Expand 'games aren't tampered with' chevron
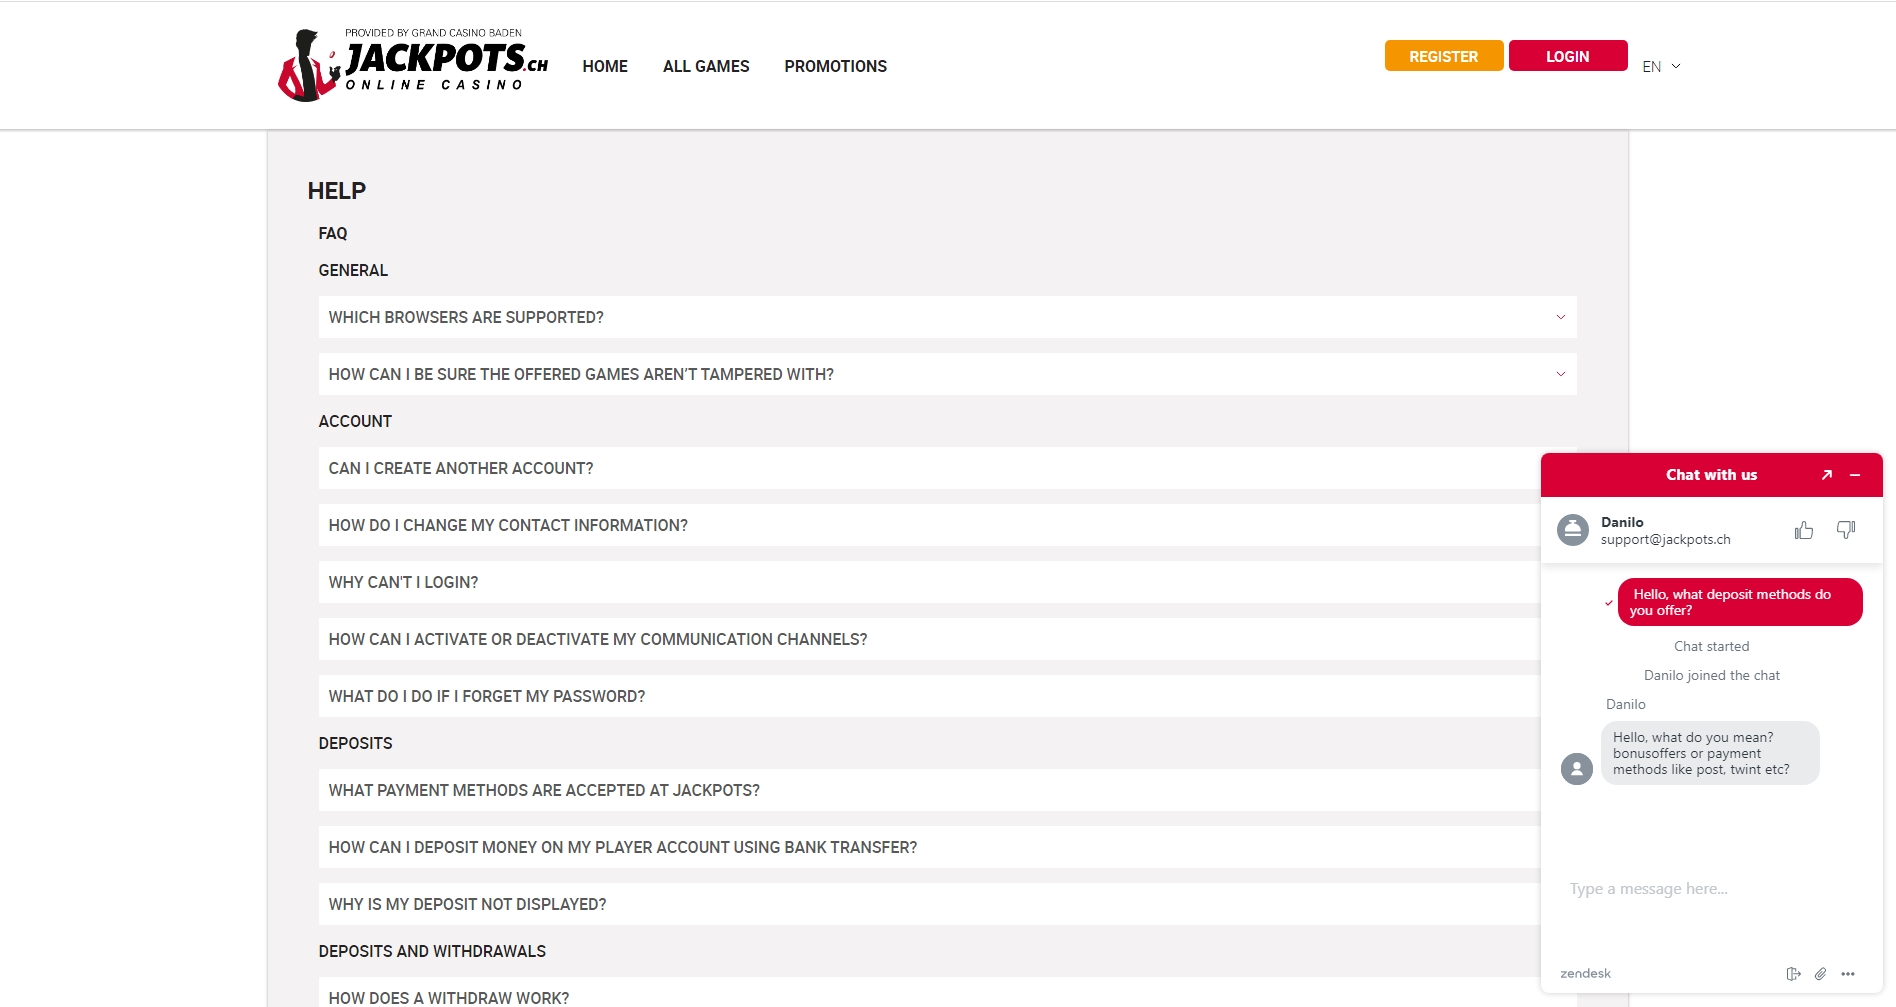 pos(1561,374)
